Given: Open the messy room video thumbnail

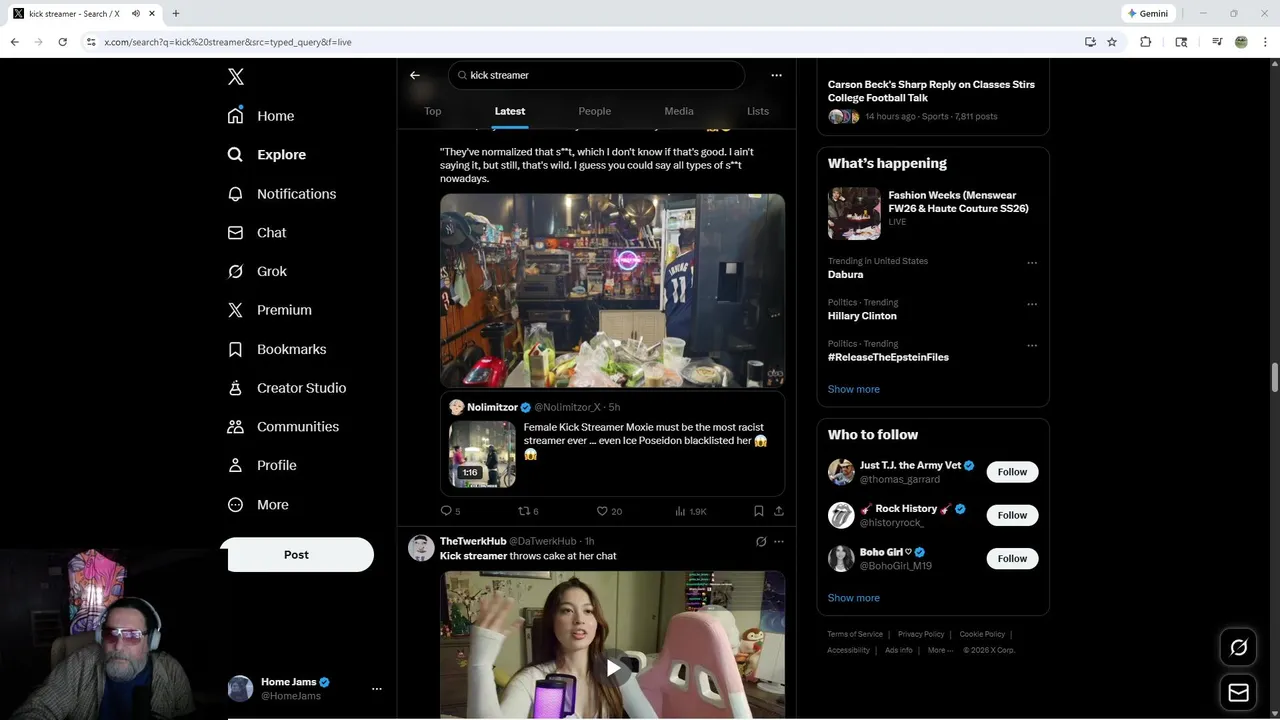Looking at the screenshot, I should 612,290.
